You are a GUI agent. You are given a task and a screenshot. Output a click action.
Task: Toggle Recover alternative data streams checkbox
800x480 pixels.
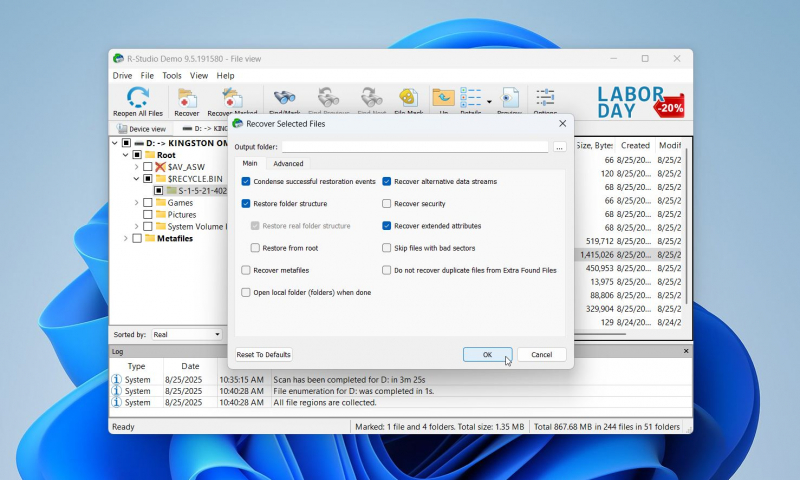(x=387, y=182)
